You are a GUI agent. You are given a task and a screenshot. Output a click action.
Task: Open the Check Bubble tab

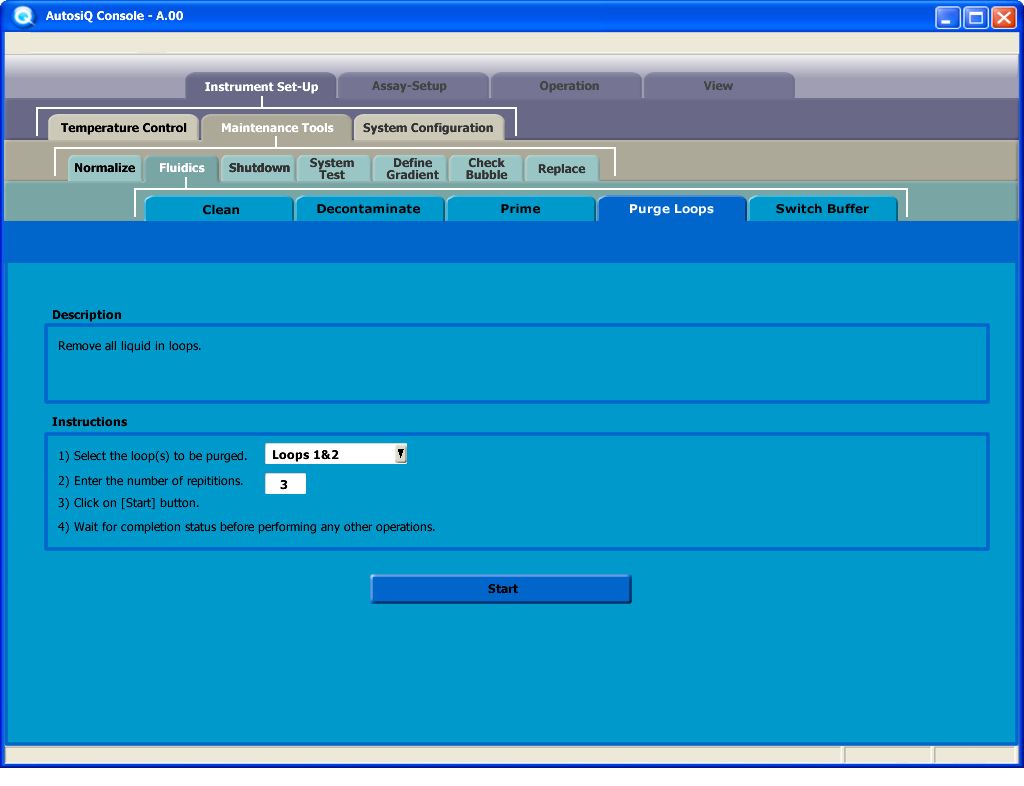pos(487,168)
